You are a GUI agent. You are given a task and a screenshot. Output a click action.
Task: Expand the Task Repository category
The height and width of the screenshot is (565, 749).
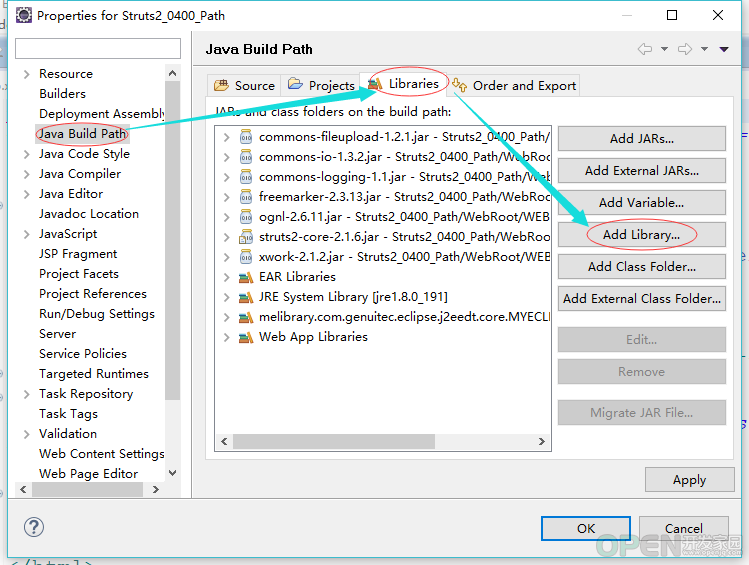point(27,394)
